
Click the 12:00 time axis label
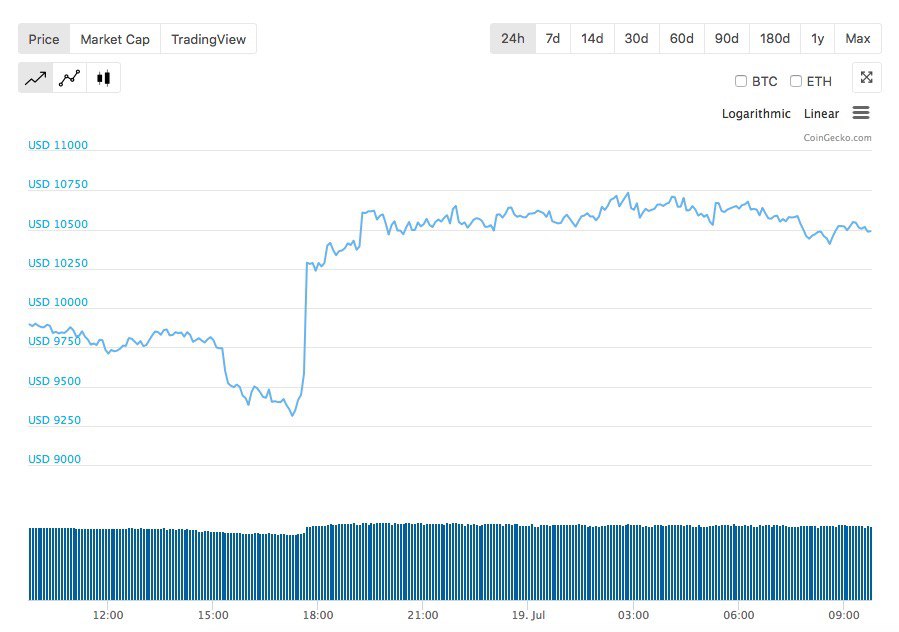108,615
